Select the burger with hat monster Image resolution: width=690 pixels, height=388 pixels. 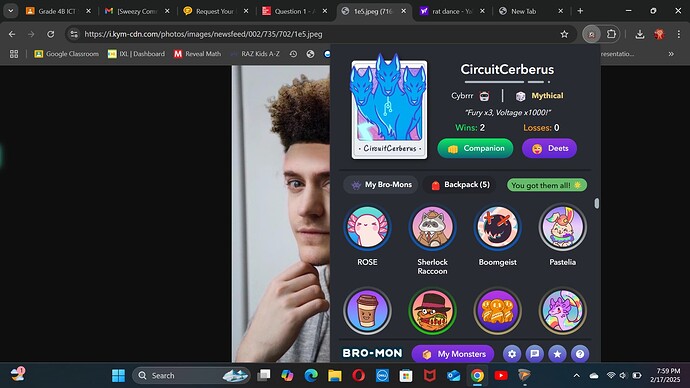(x=432, y=311)
